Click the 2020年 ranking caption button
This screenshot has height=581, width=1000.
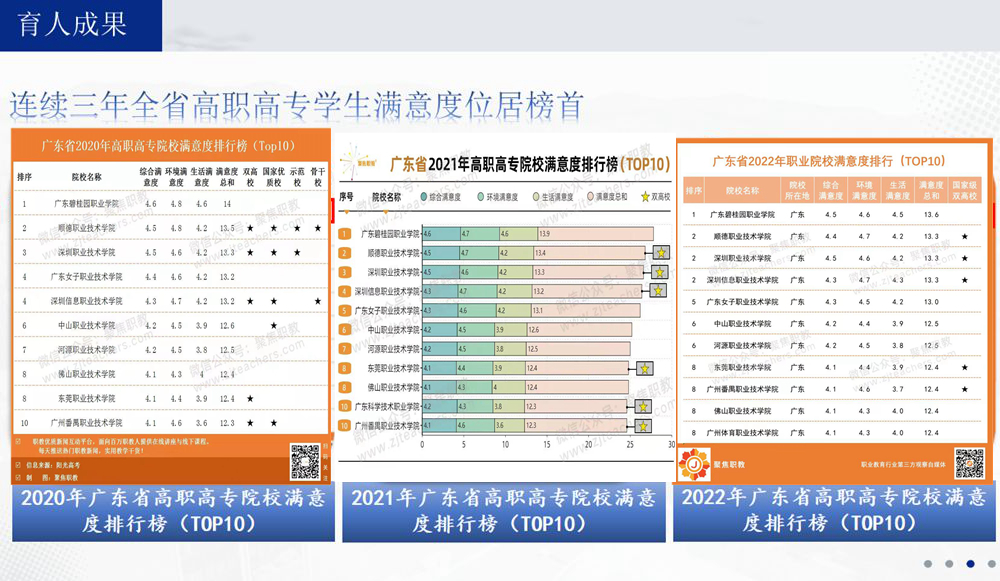(172, 511)
